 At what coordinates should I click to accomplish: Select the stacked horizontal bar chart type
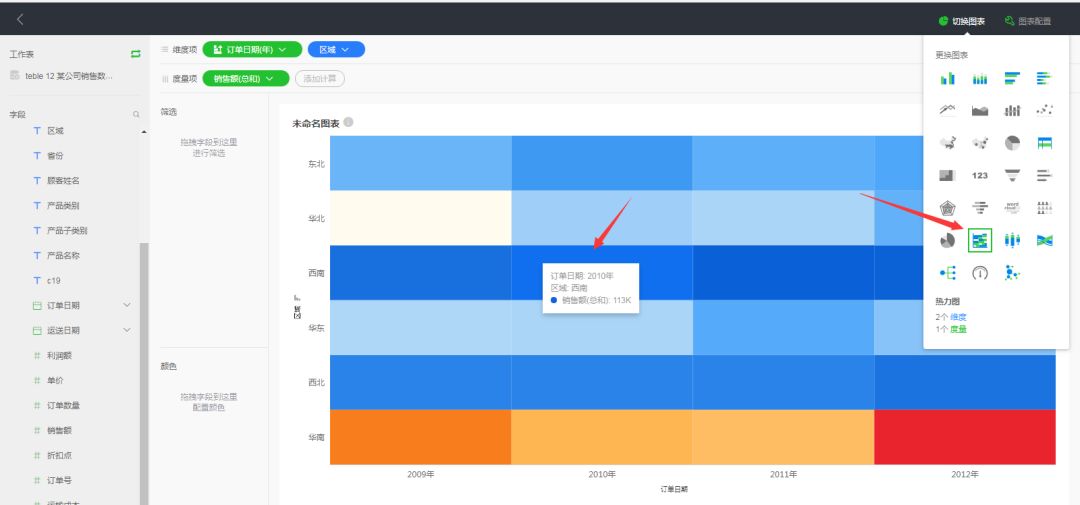coord(1044,79)
